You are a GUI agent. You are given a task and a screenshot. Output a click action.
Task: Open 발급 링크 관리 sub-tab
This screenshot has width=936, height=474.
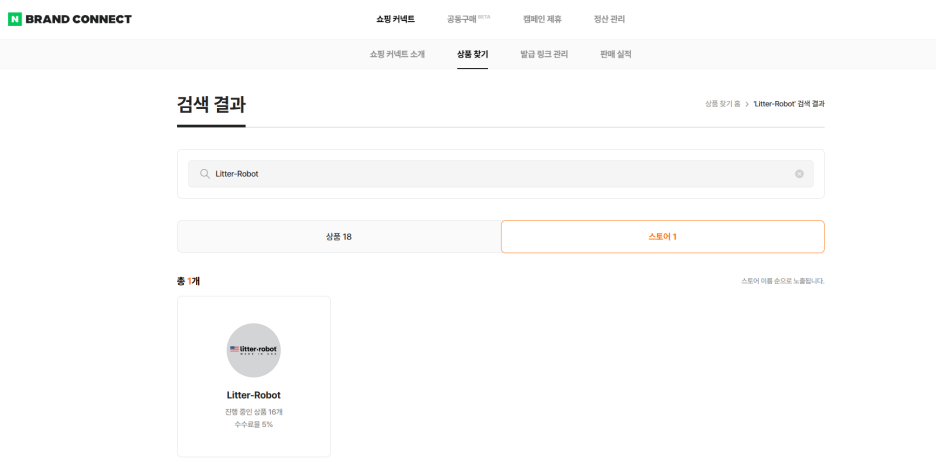(544, 54)
